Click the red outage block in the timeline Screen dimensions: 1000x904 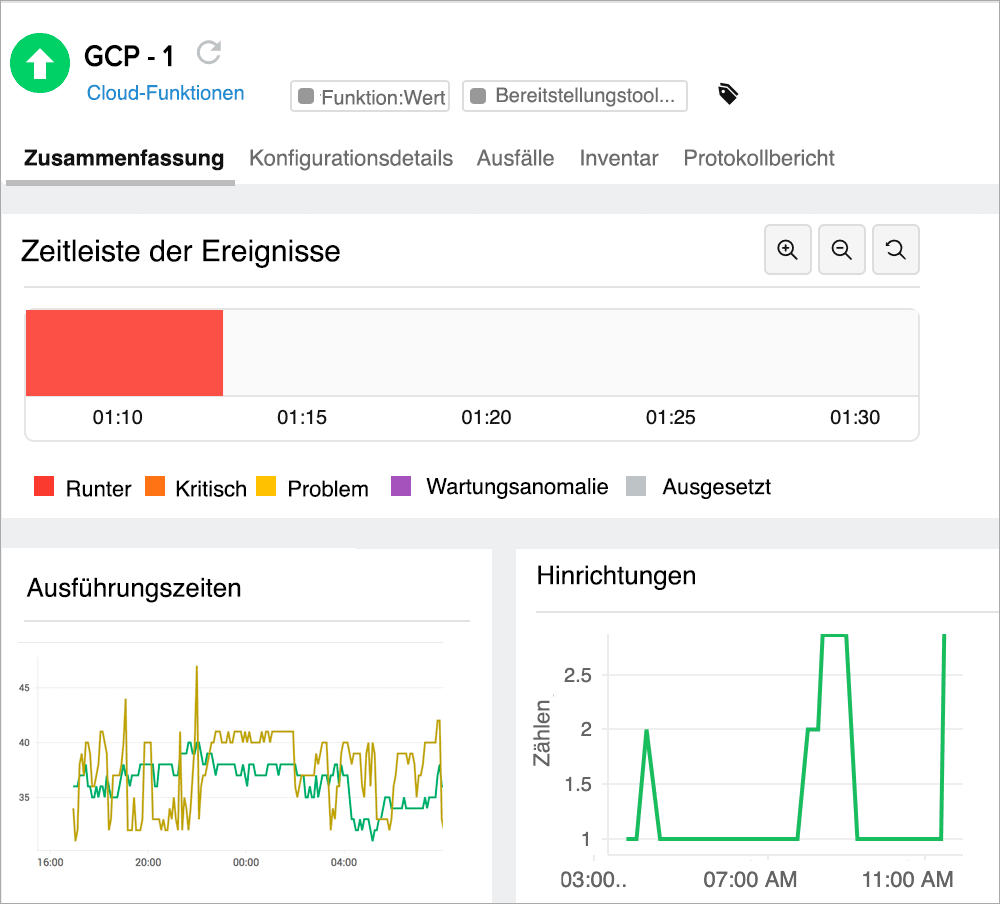point(124,352)
